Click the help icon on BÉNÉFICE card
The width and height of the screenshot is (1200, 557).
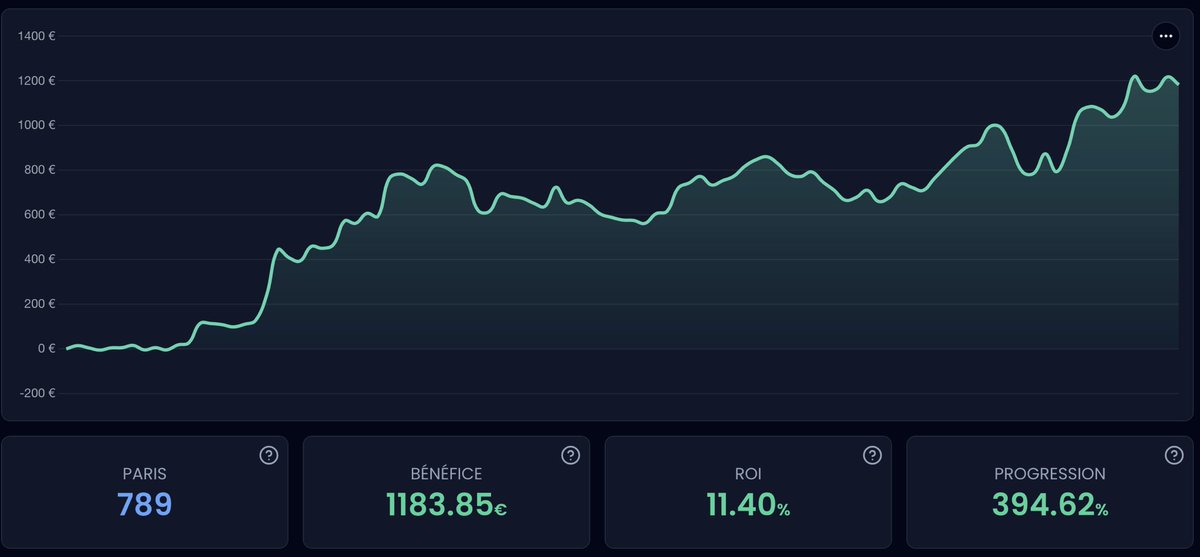click(x=570, y=455)
